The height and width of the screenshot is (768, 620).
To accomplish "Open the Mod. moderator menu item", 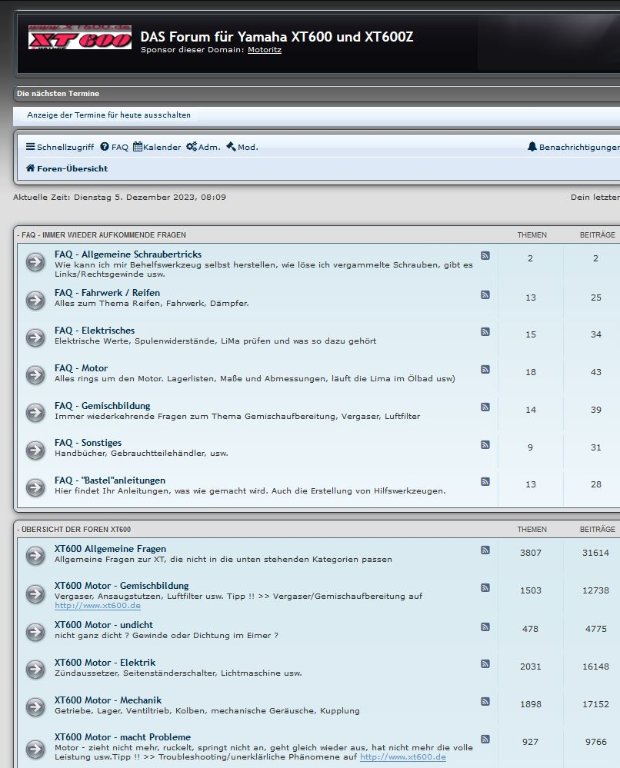I will tap(242, 147).
